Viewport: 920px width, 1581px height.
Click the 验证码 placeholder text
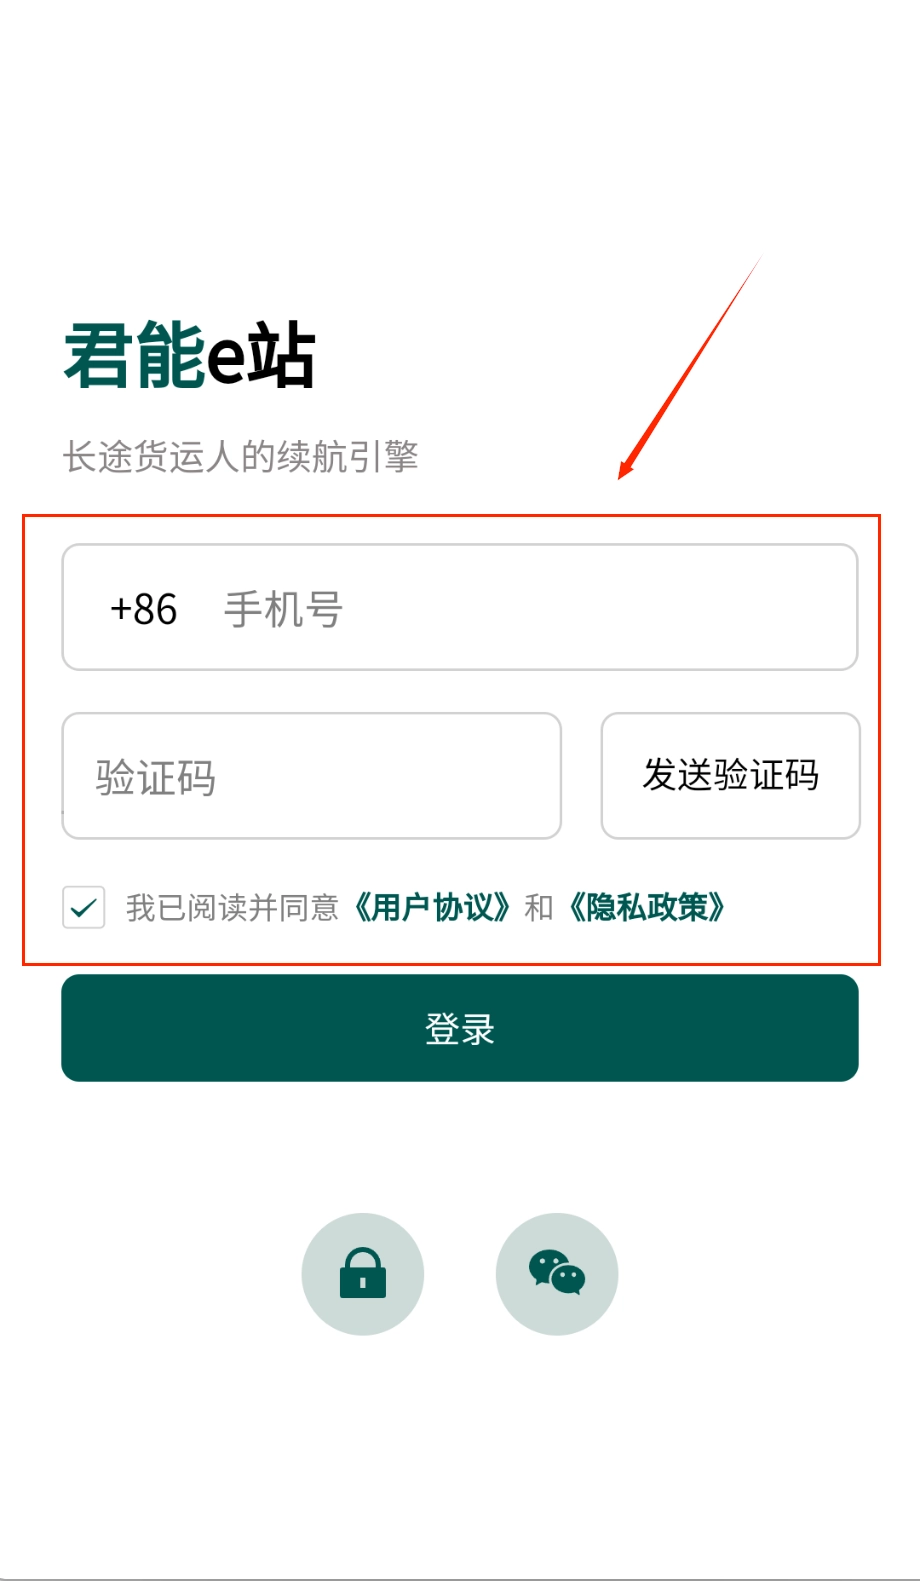tap(156, 778)
